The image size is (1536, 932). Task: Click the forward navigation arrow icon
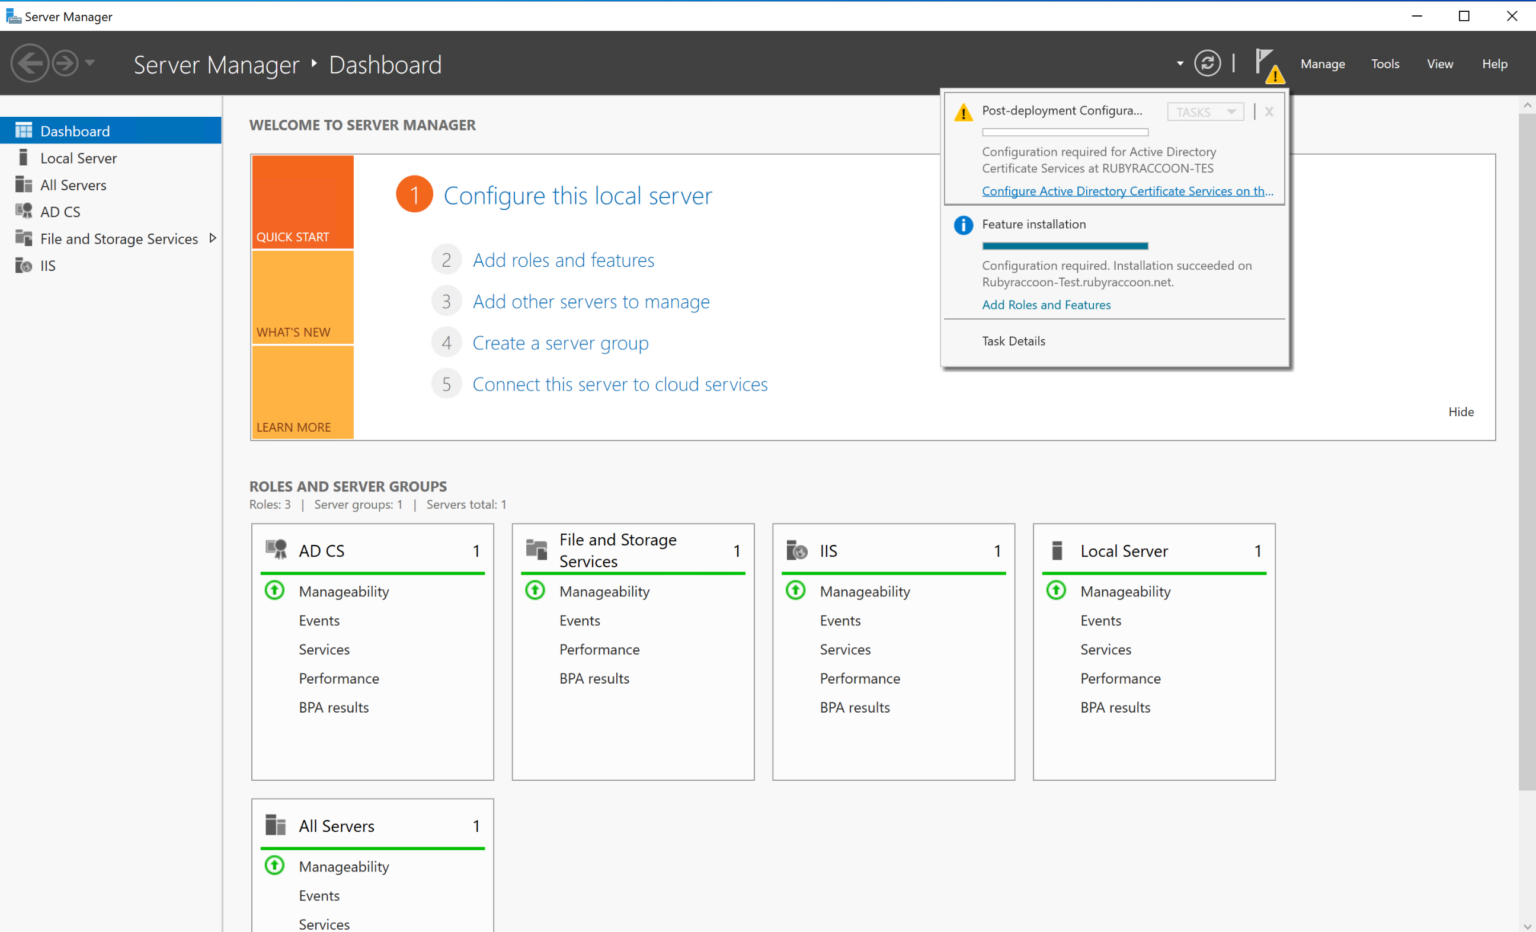[65, 64]
